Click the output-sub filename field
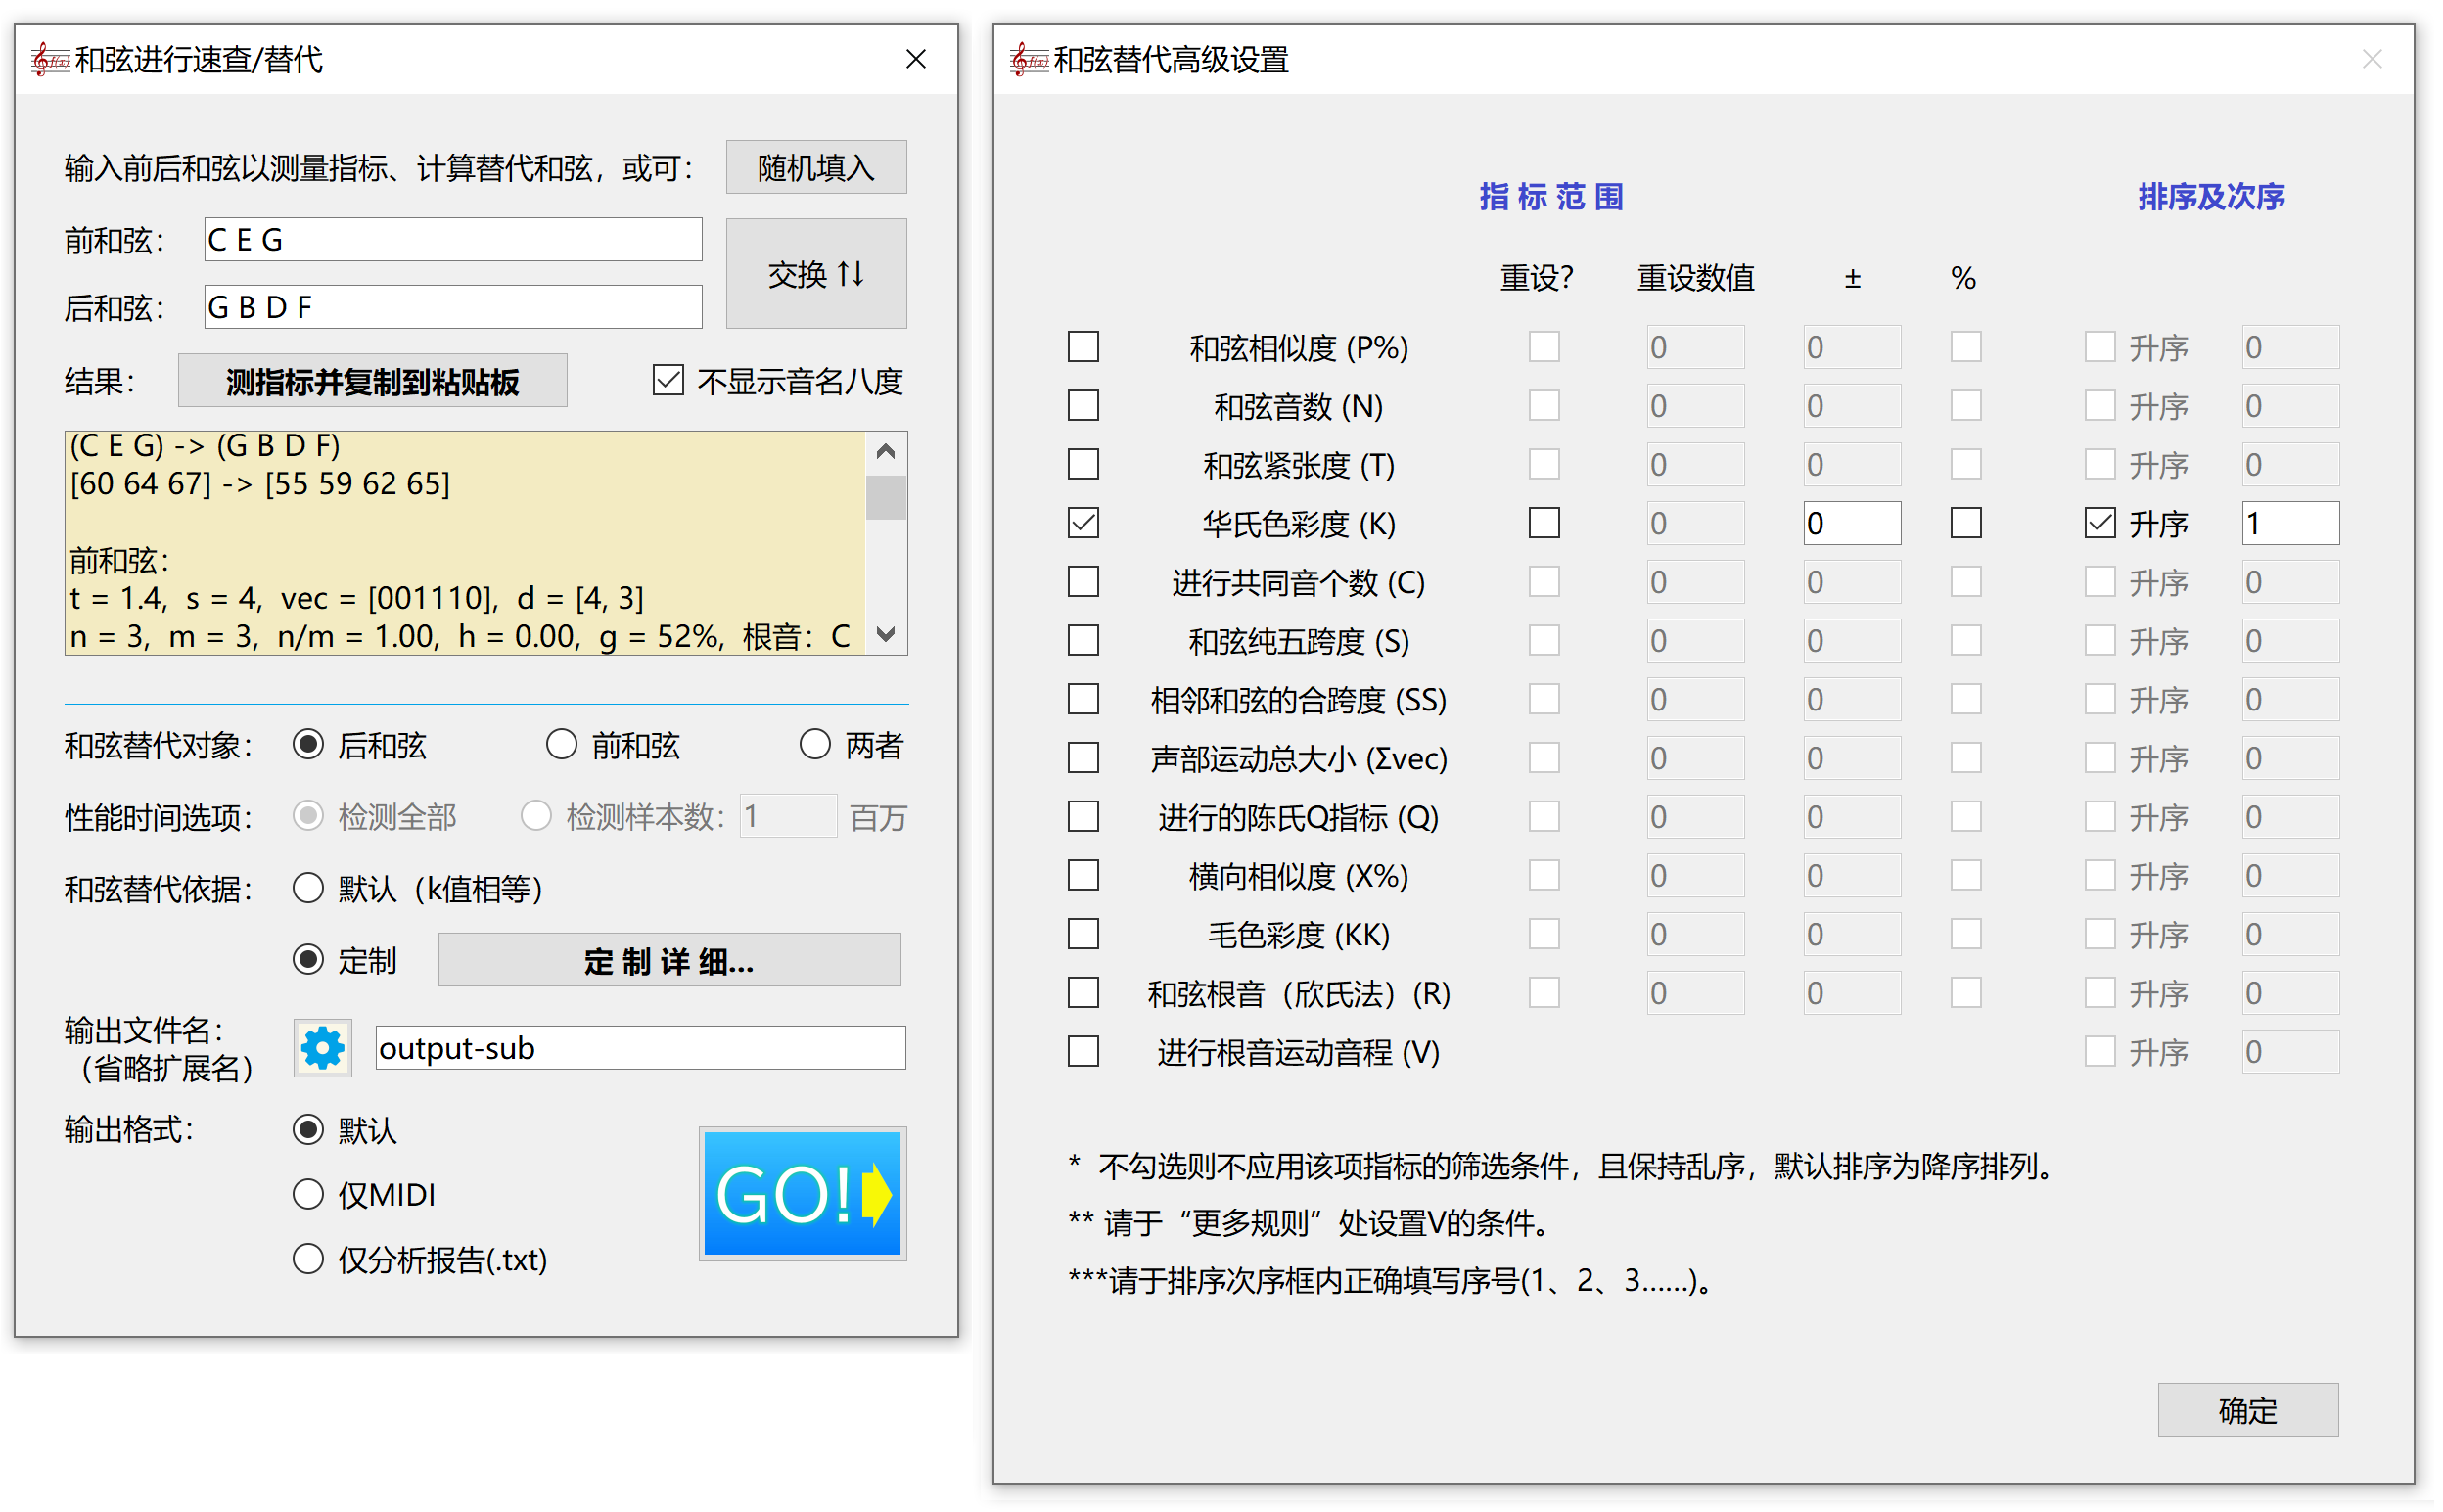The image size is (2443, 1512). (x=640, y=1048)
